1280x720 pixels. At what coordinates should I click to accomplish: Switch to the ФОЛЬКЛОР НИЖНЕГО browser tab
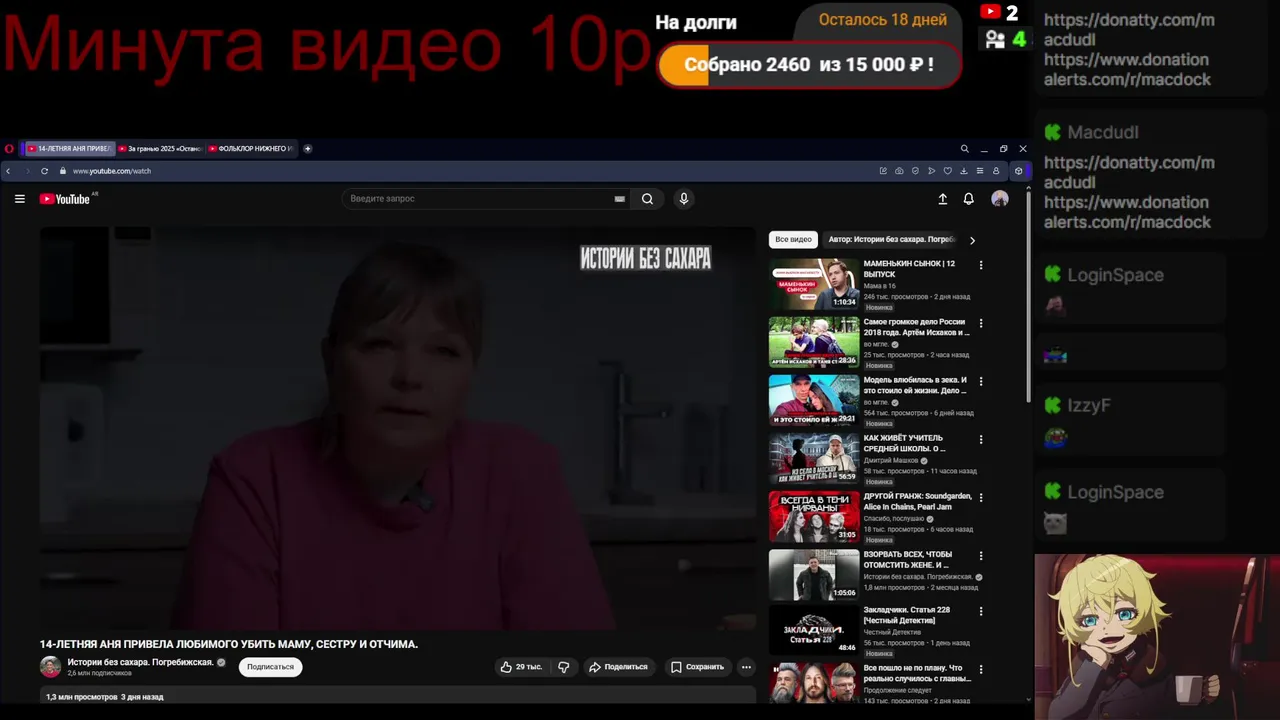pyautogui.click(x=250, y=149)
